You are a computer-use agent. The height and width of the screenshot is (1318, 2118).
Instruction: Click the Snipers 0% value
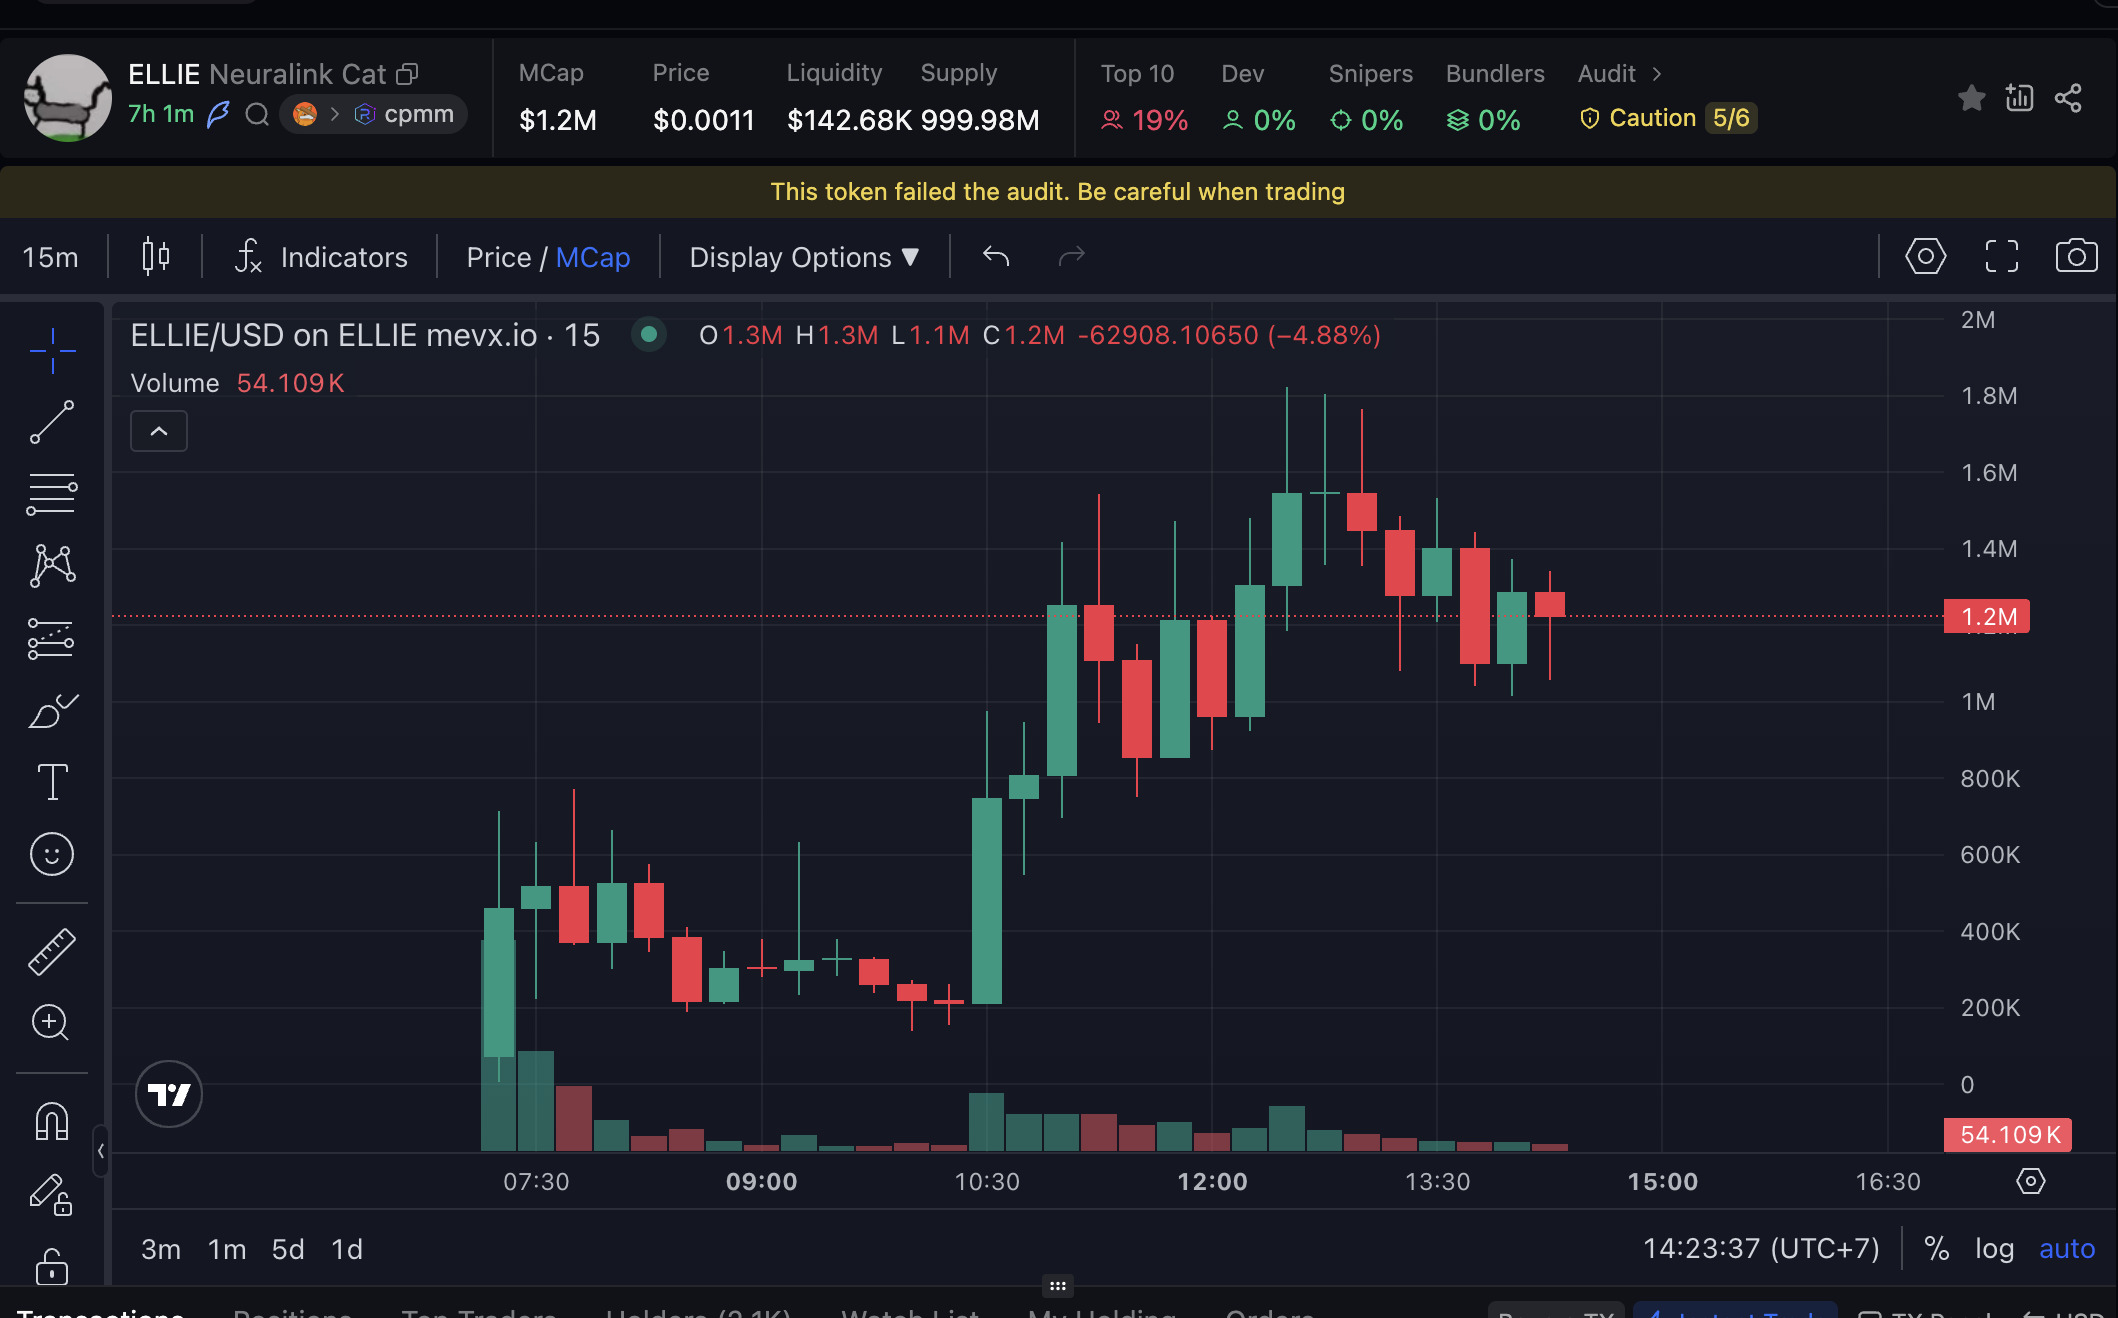(1366, 120)
